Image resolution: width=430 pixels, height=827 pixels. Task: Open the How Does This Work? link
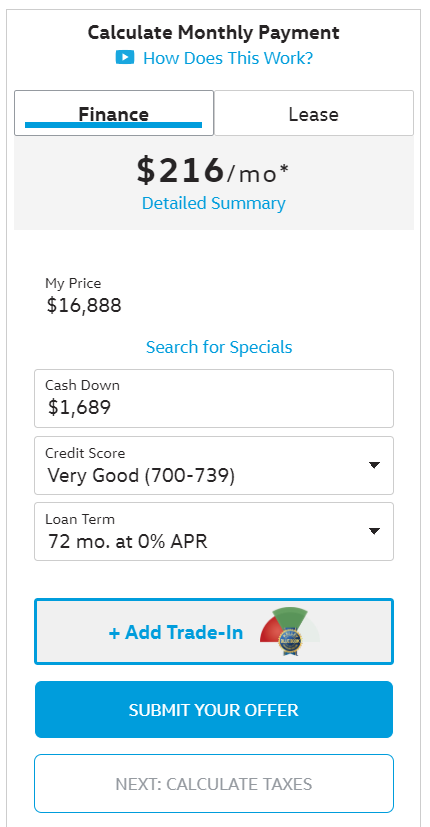[x=228, y=57]
